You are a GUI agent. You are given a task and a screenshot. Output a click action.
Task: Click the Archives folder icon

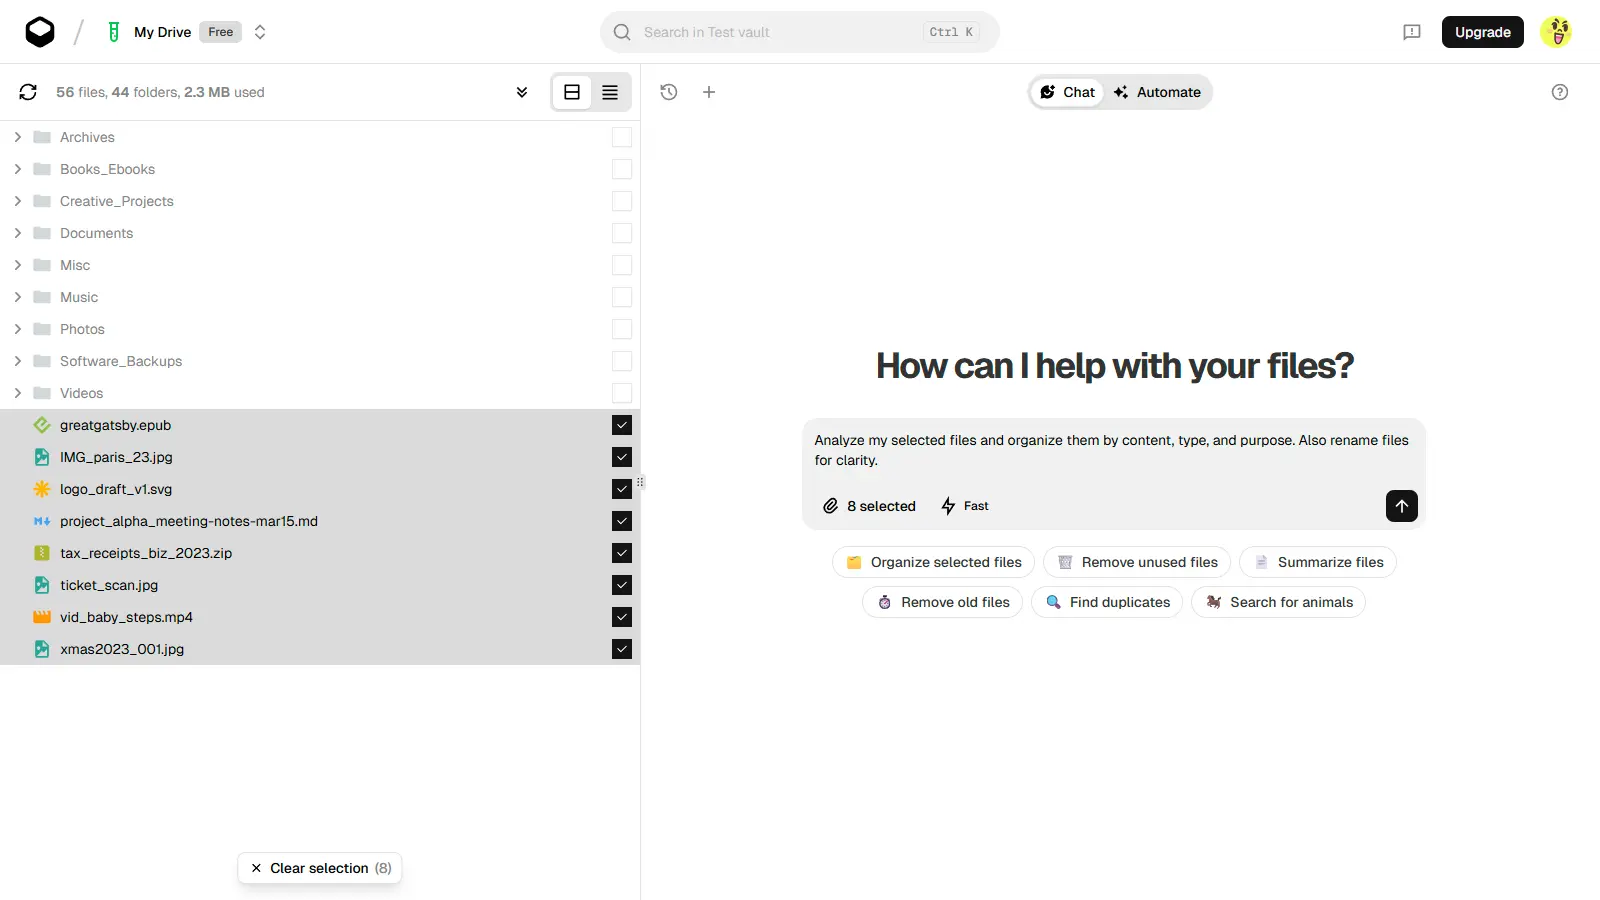click(x=42, y=137)
